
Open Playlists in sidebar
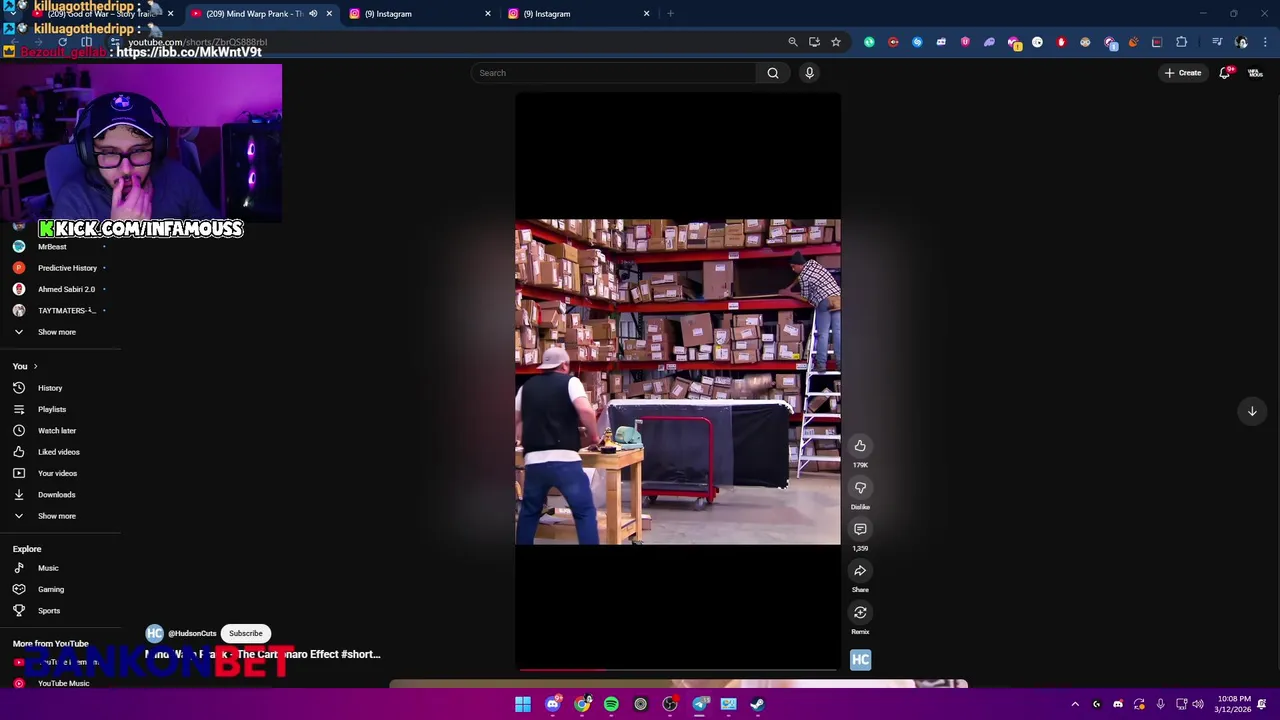click(52, 409)
